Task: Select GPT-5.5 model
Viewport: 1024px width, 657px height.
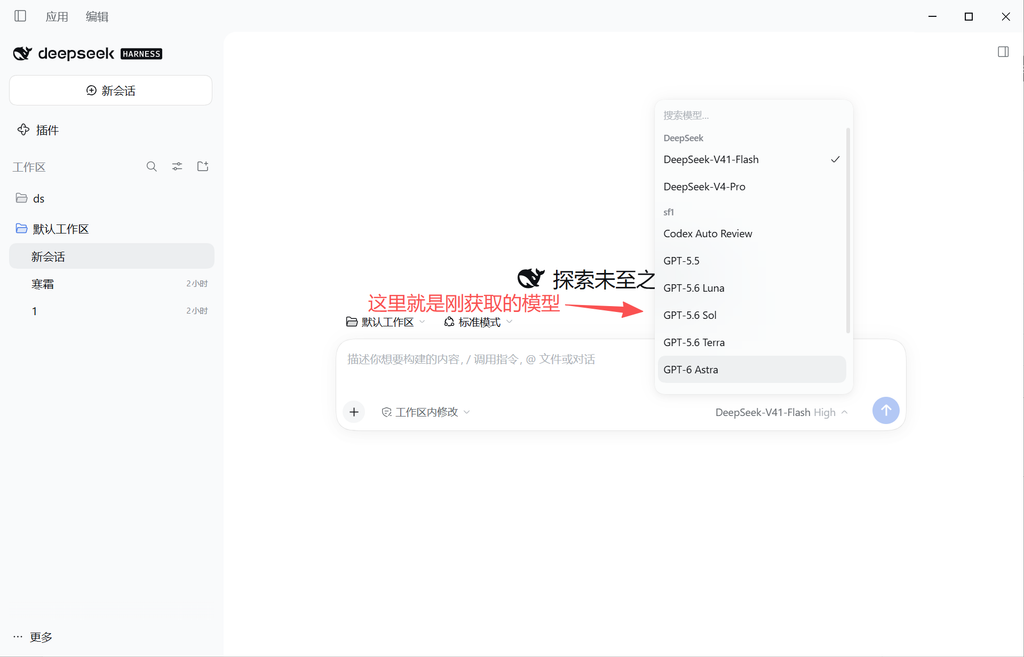Action: 752,261
